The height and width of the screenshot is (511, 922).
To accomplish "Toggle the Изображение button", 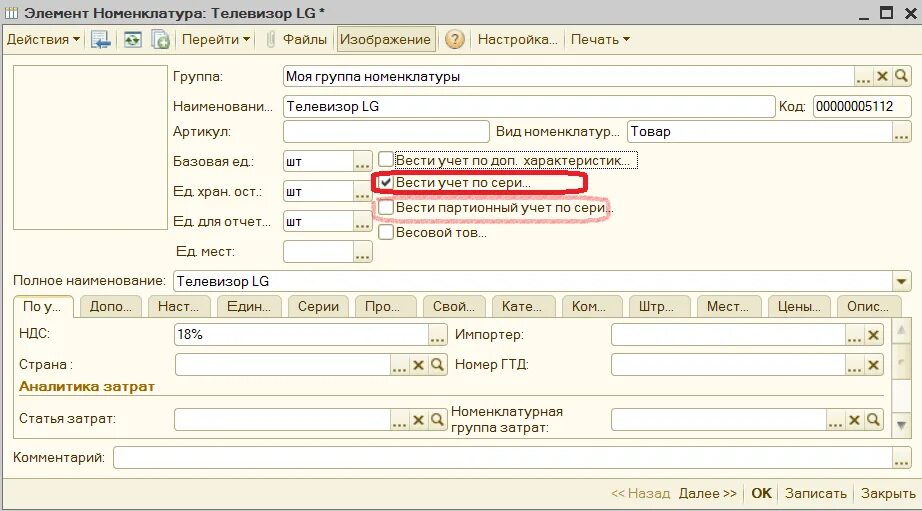I will point(385,40).
